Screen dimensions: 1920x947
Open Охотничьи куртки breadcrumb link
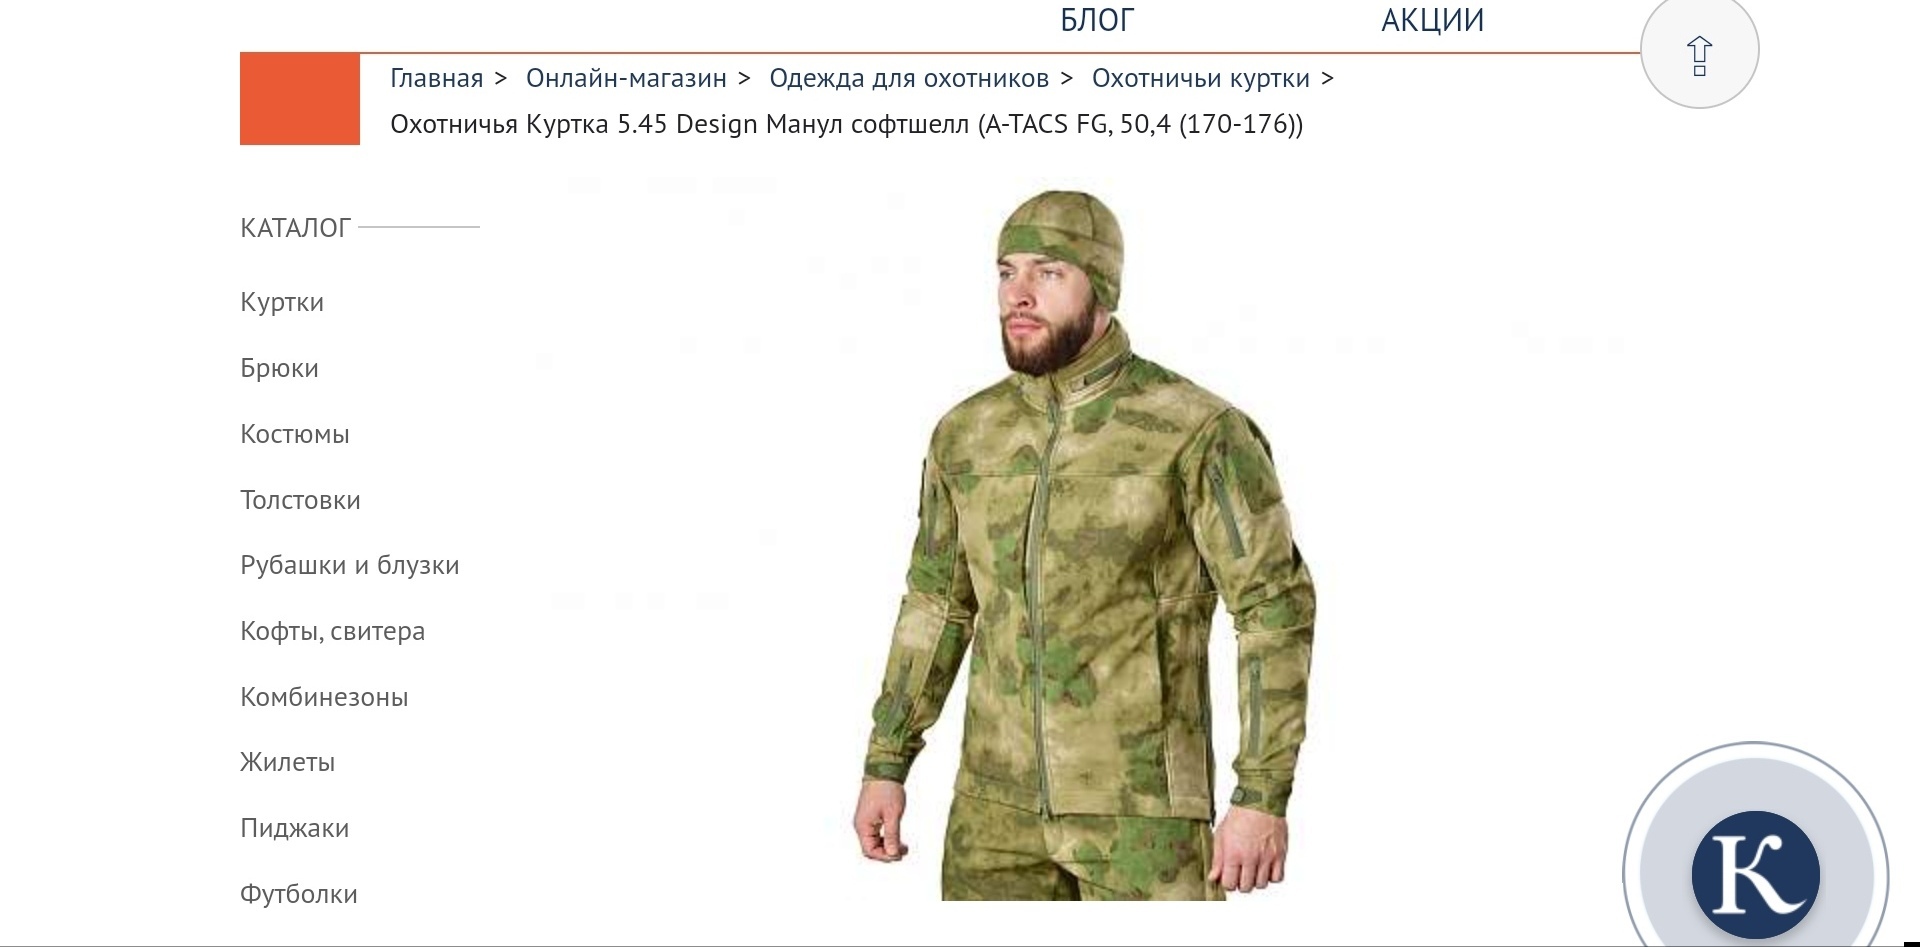1200,78
